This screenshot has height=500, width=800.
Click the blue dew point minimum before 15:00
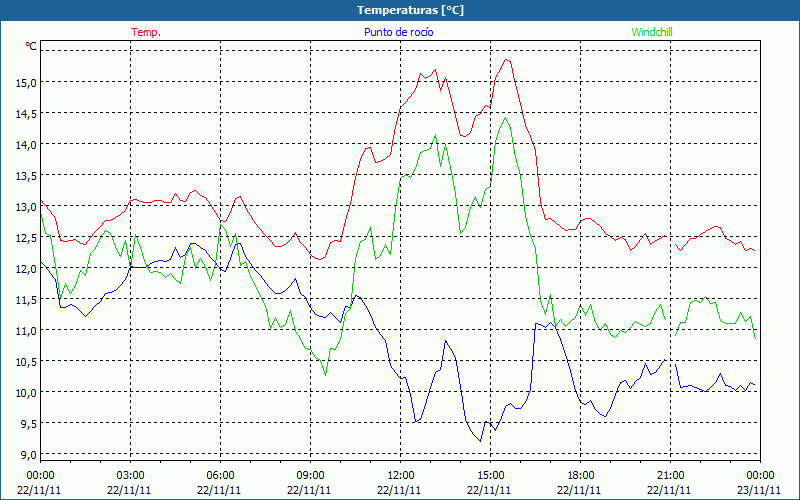point(480,441)
